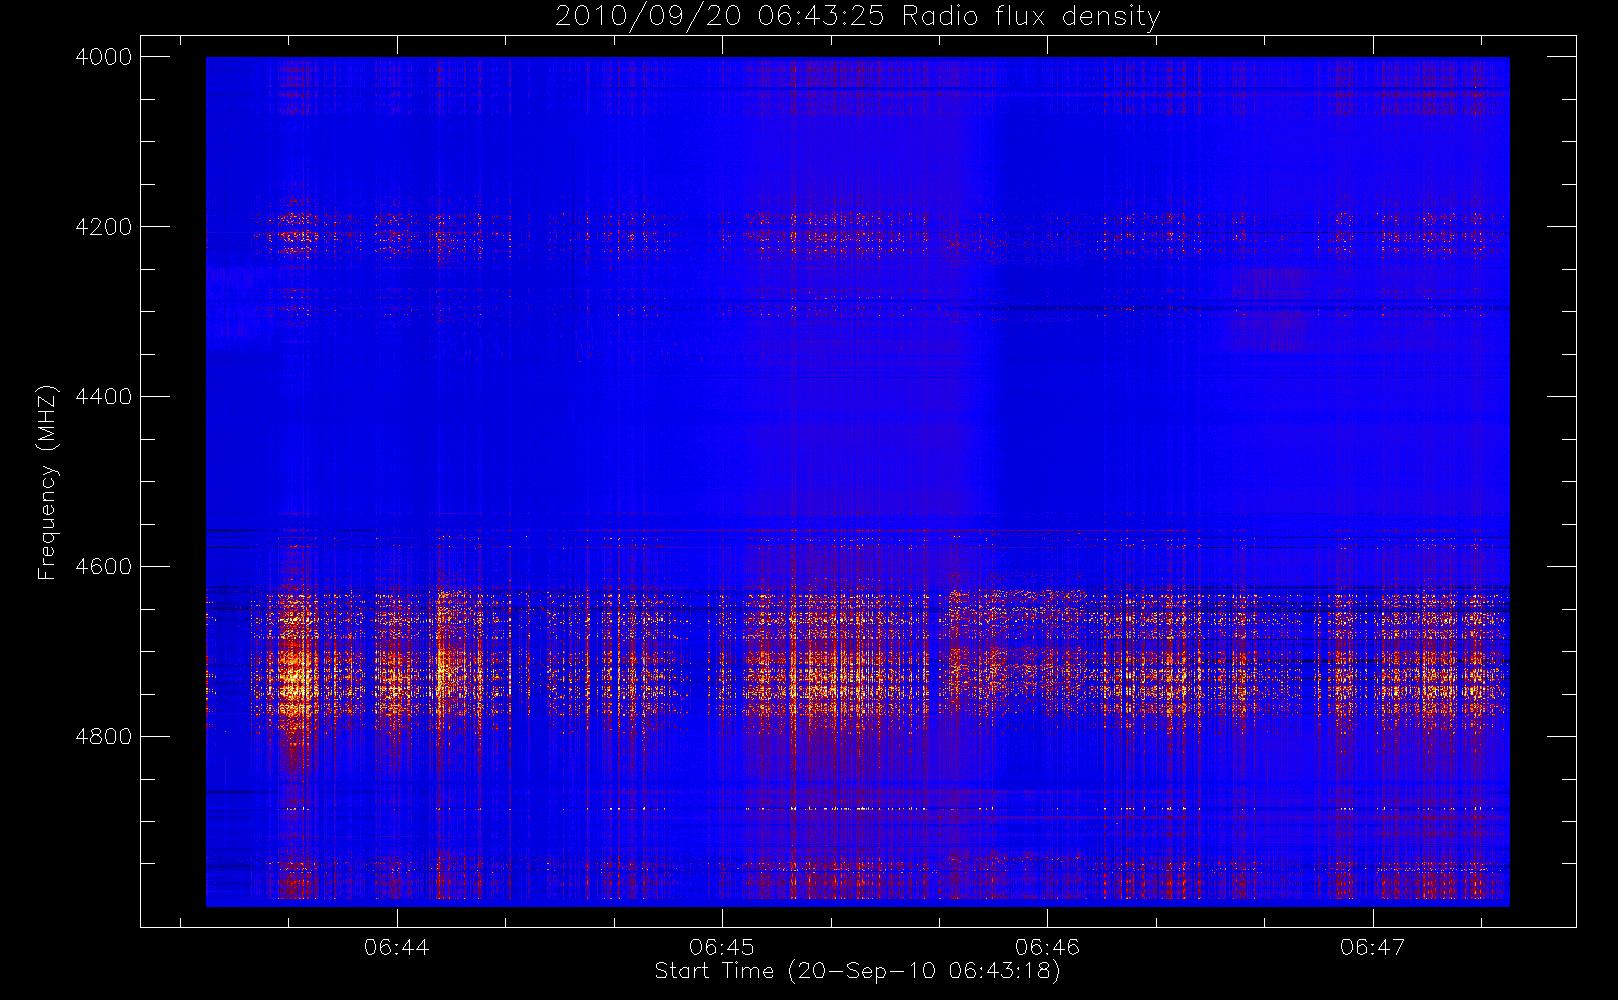This screenshot has height=1000, width=1618.
Task: Click the '06:44' time axis label
Action: (397, 946)
